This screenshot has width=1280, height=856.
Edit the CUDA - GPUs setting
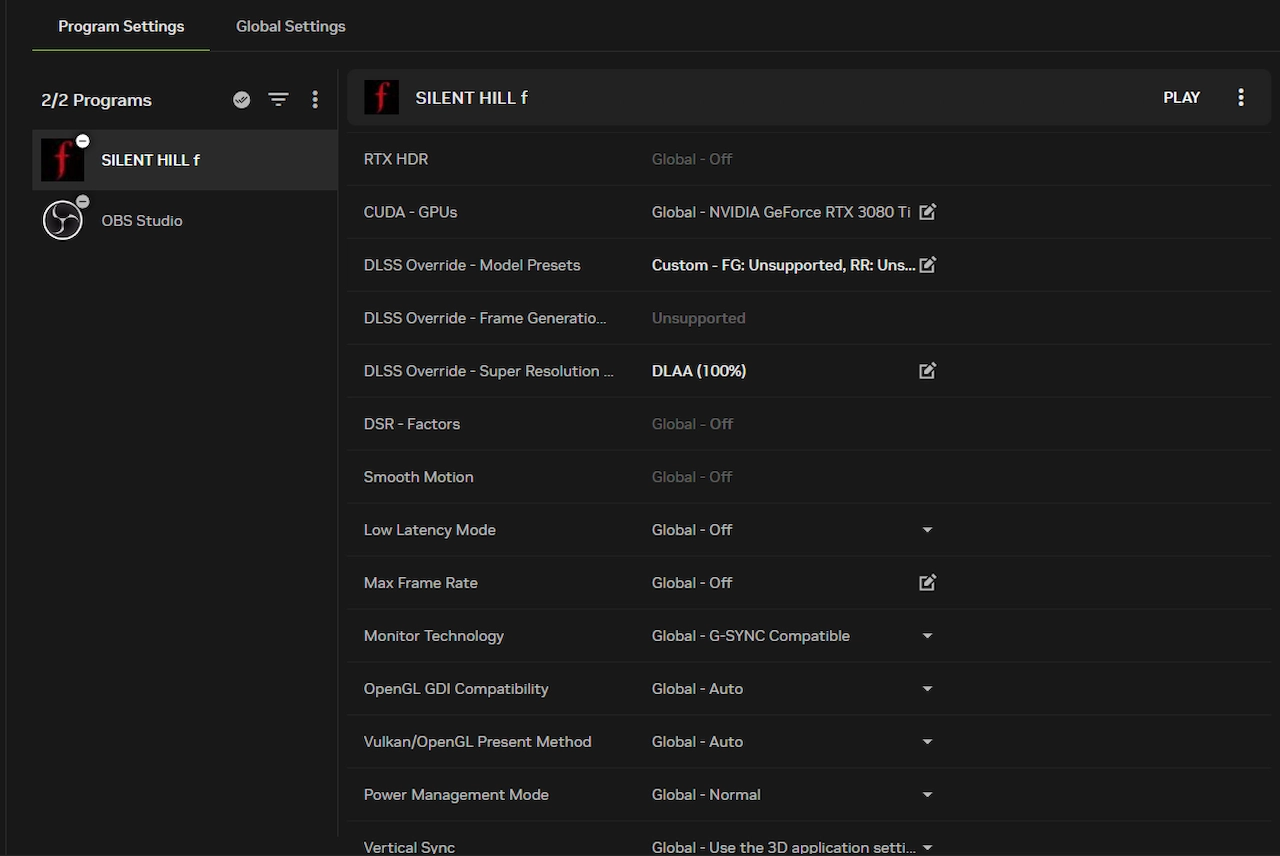[x=927, y=212]
